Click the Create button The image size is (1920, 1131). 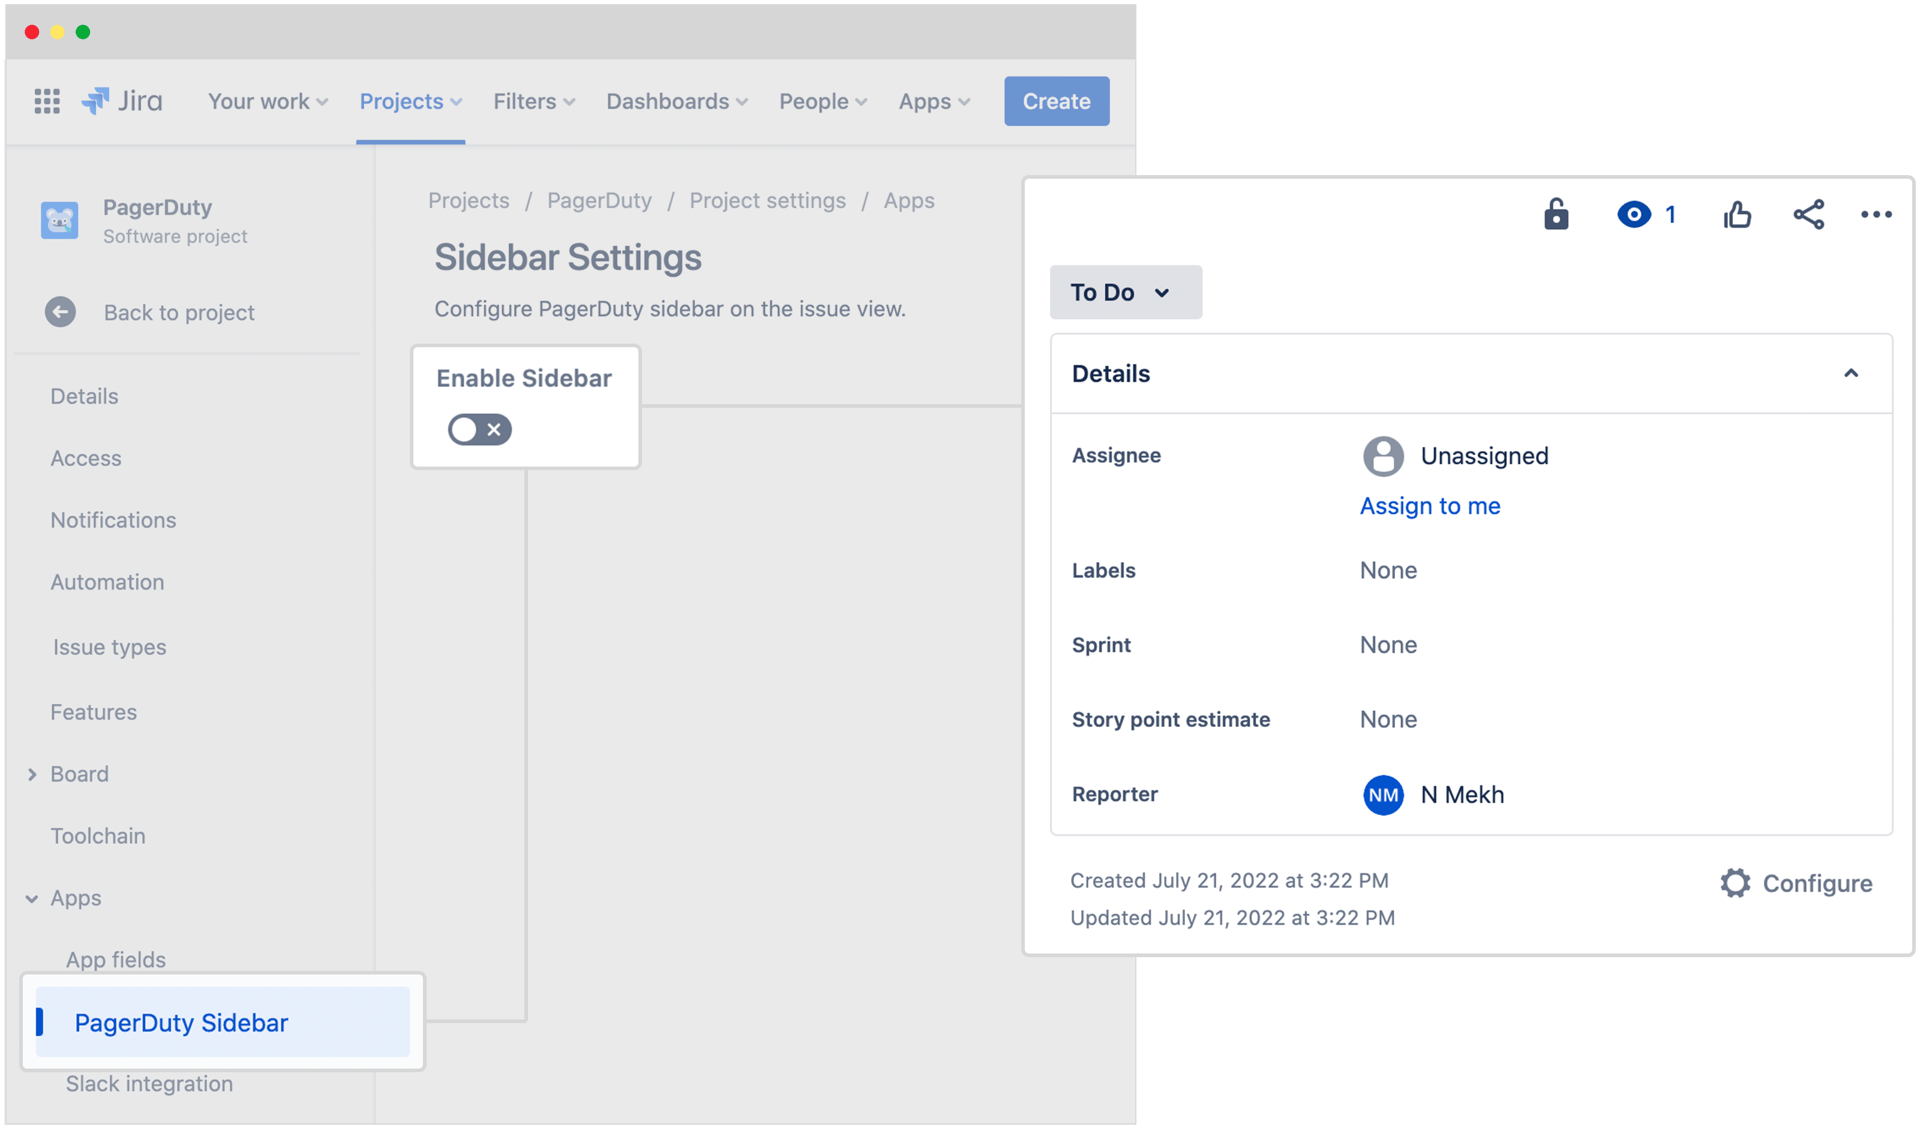(1056, 101)
